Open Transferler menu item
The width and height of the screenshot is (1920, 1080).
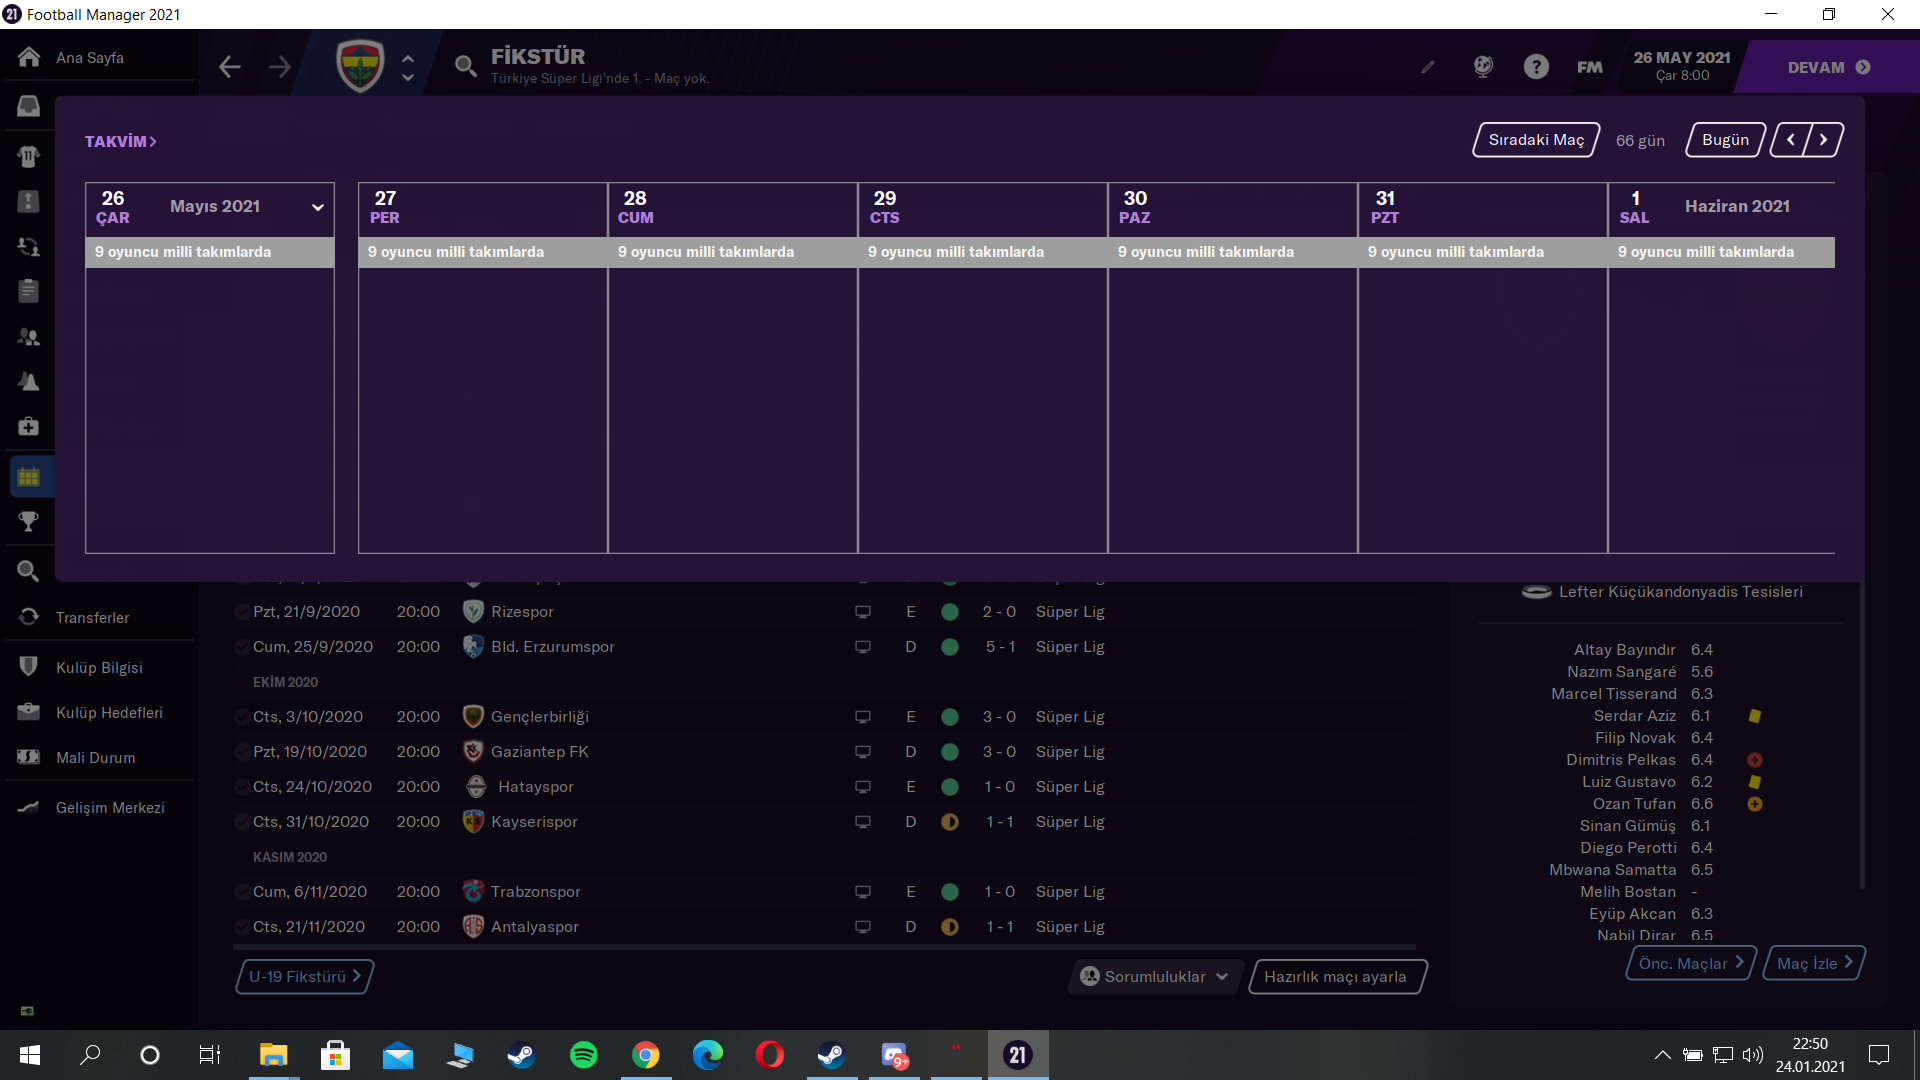92,618
